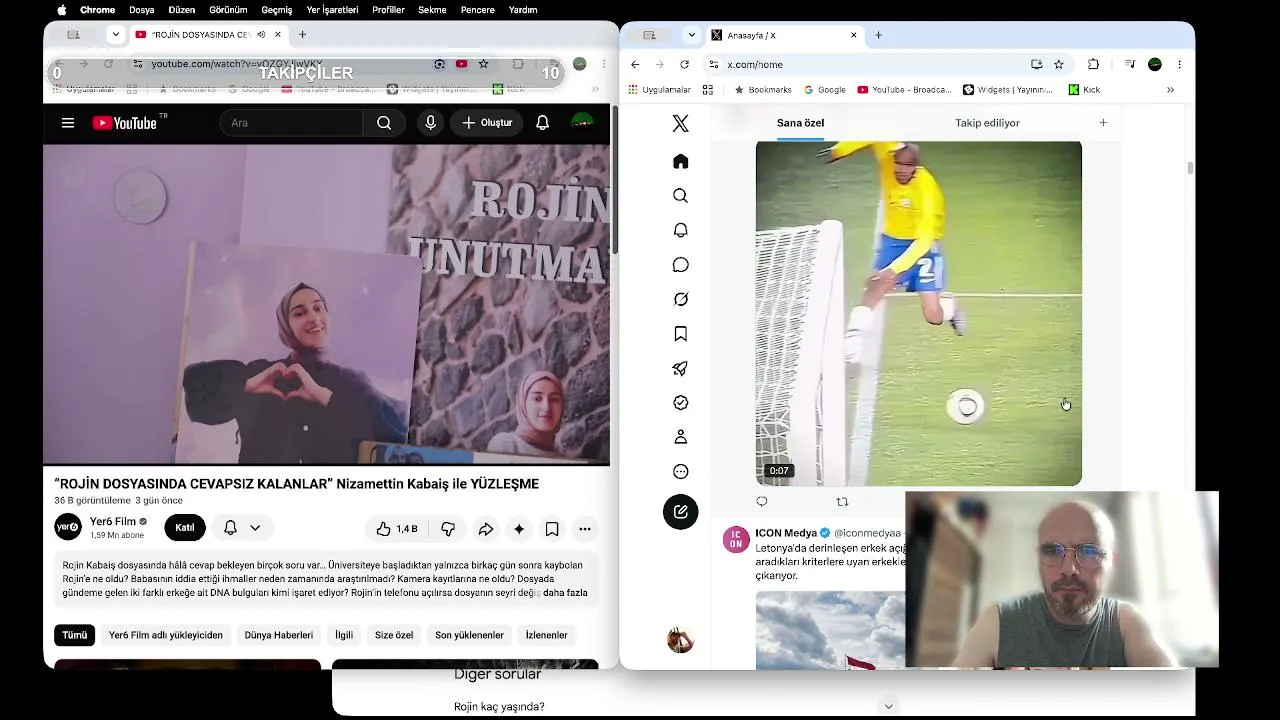This screenshot has width=1280, height=720.
Task: Open the Chrome three-dot menu in X window
Action: pos(1180,64)
